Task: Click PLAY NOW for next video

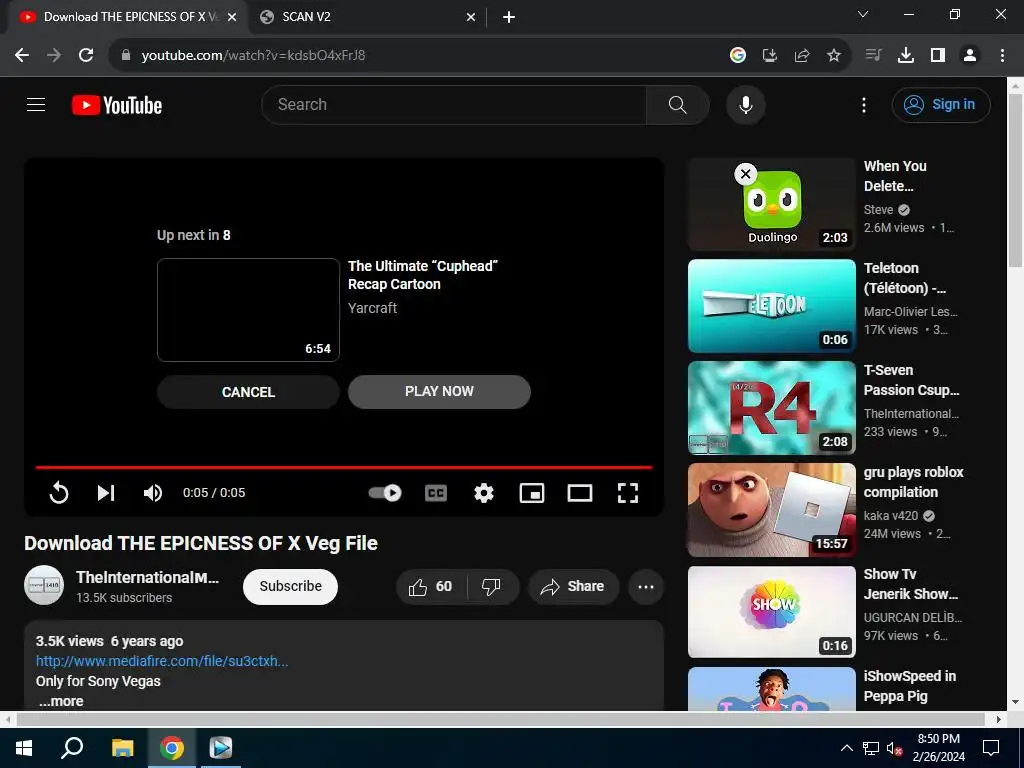Action: [x=439, y=391]
